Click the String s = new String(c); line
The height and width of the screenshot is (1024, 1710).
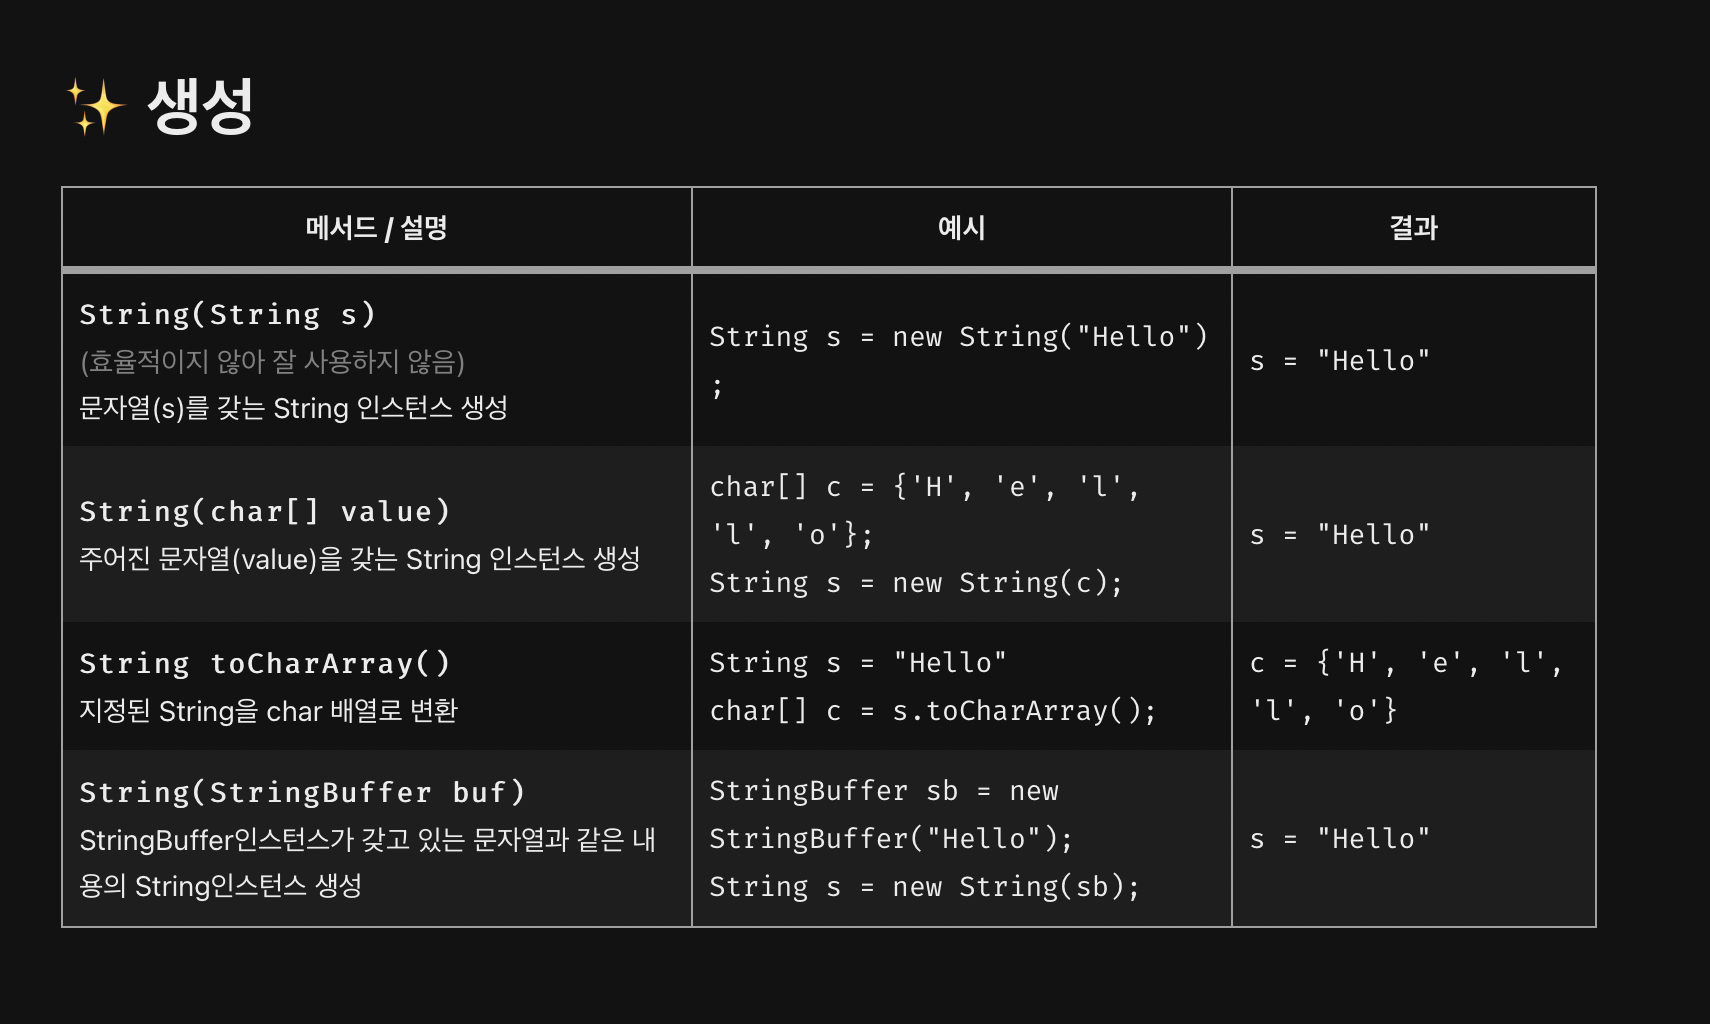[916, 583]
